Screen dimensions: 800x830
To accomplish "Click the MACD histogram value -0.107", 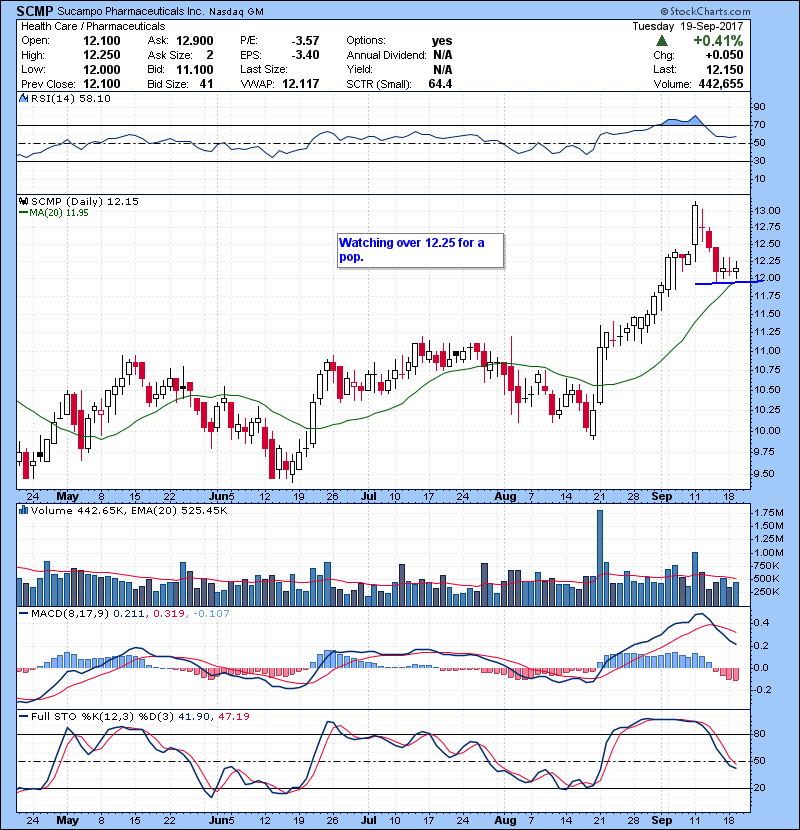I will click(x=211, y=614).
